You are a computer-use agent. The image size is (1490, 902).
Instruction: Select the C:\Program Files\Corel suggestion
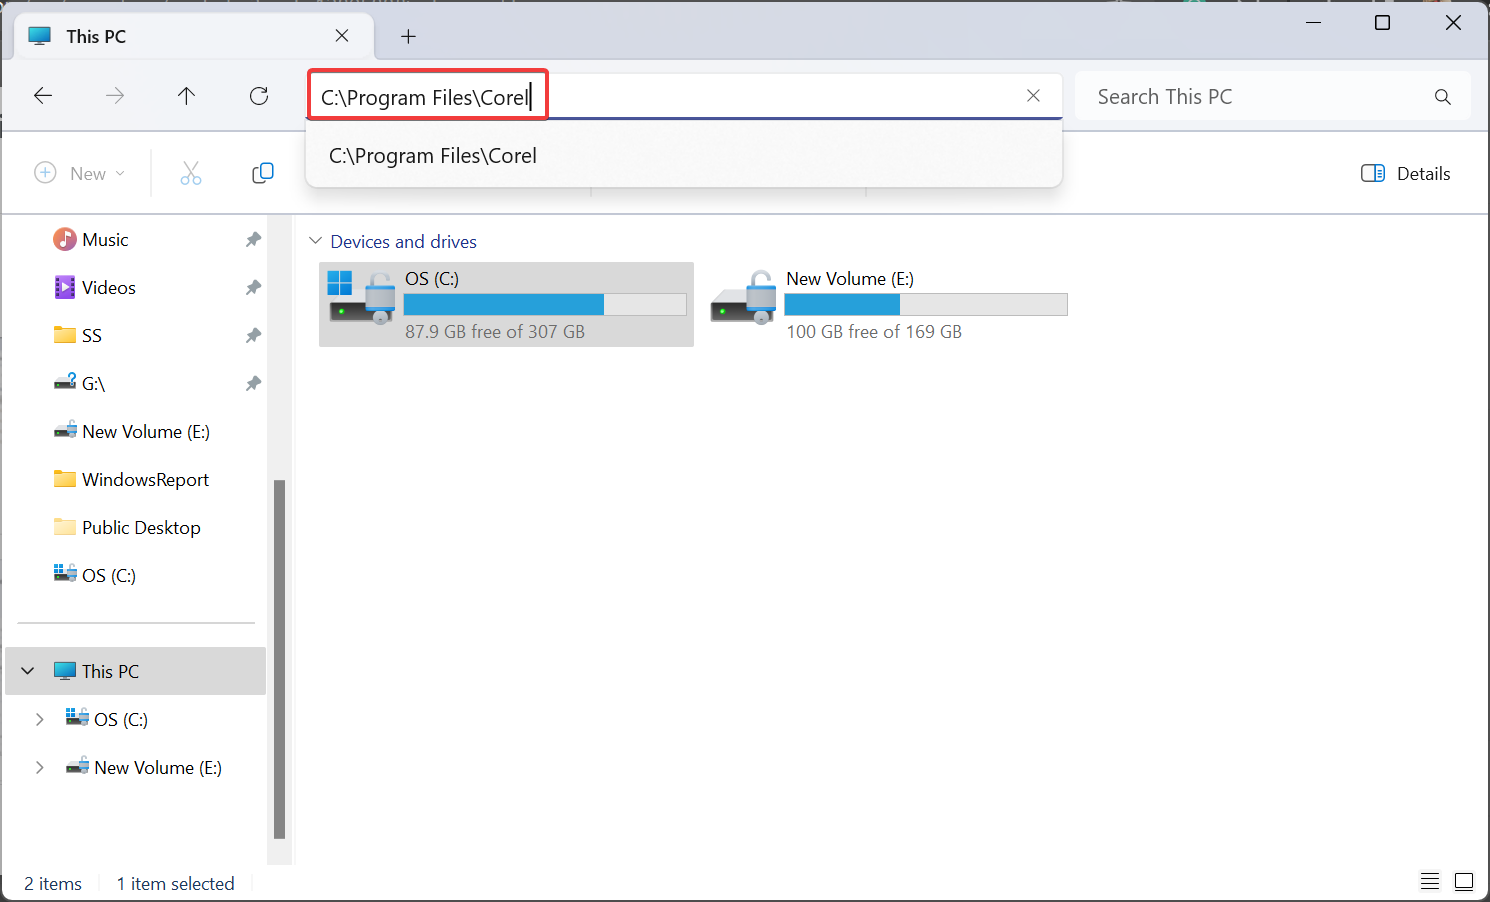[433, 155]
